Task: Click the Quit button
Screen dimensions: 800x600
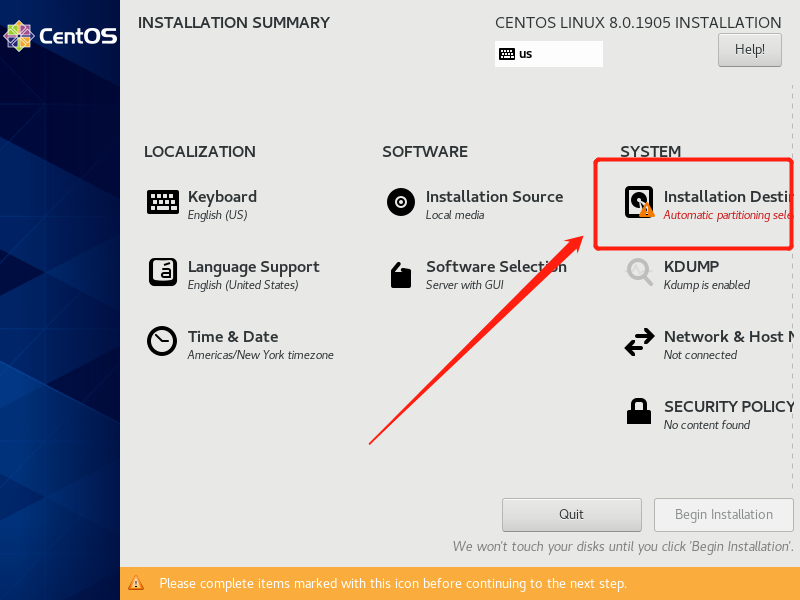Action: (x=571, y=515)
